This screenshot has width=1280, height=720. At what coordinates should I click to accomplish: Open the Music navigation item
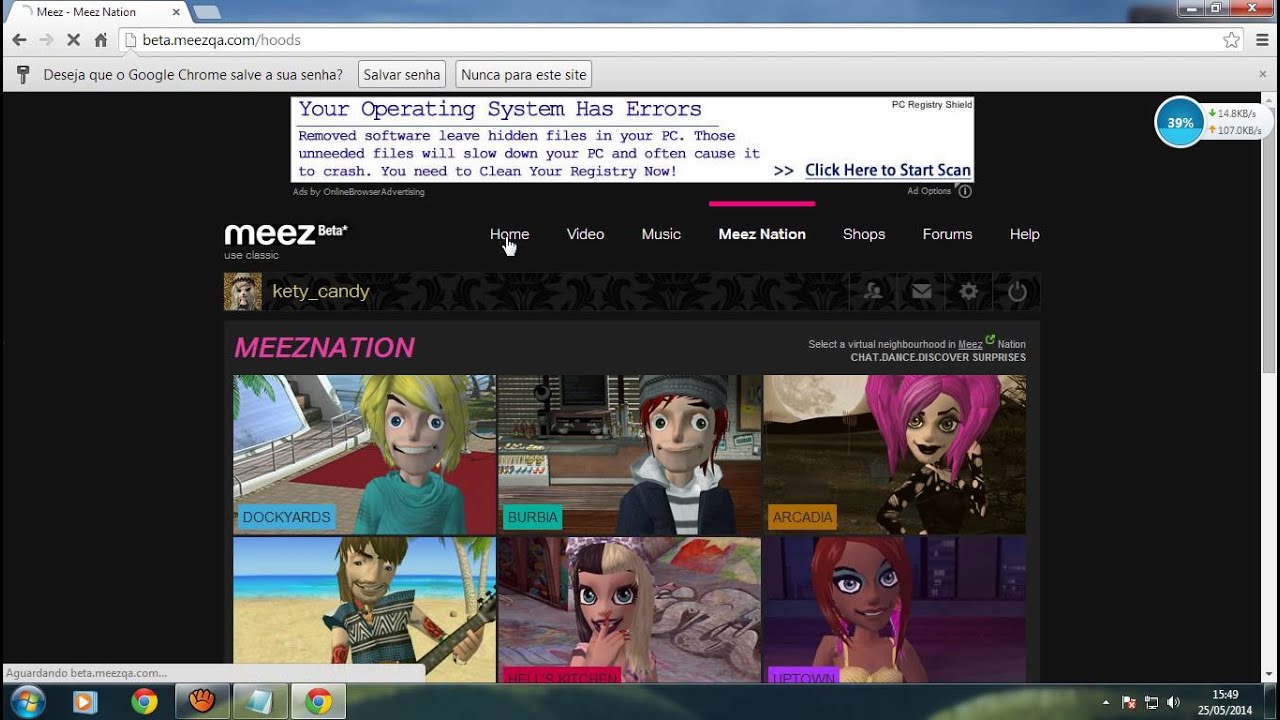pos(661,234)
